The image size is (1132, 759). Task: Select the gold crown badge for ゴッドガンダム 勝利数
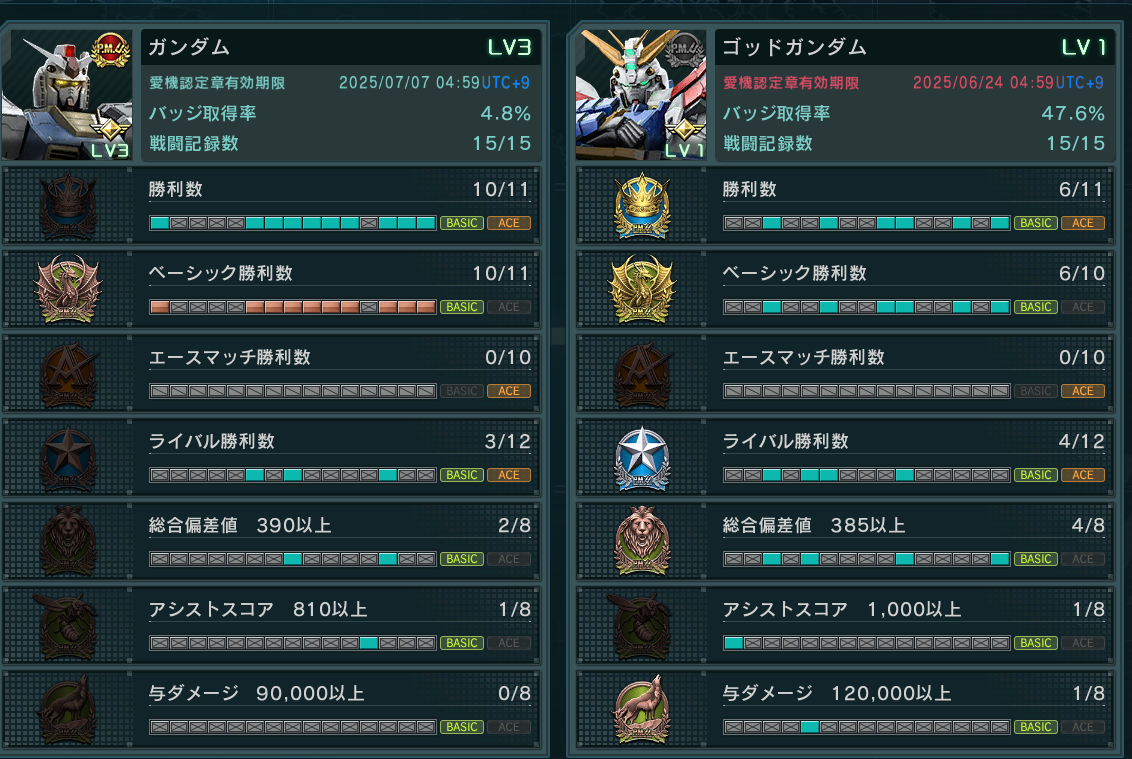(x=642, y=207)
